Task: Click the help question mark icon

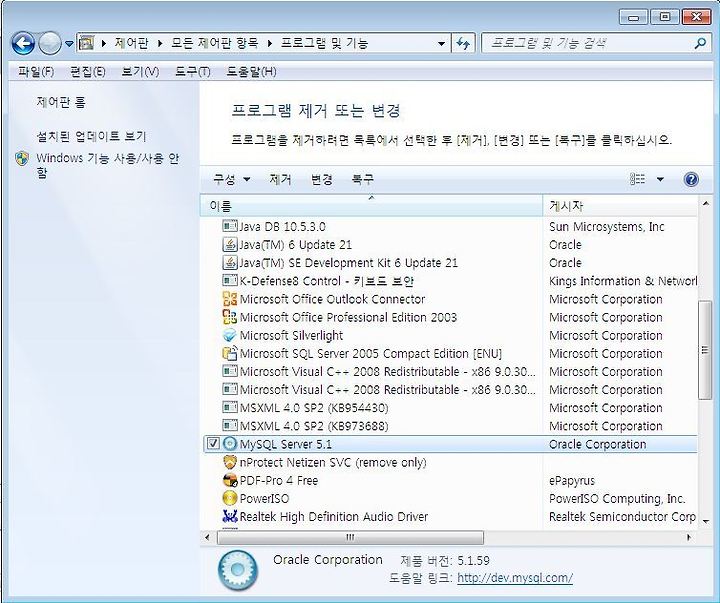Action: click(691, 179)
